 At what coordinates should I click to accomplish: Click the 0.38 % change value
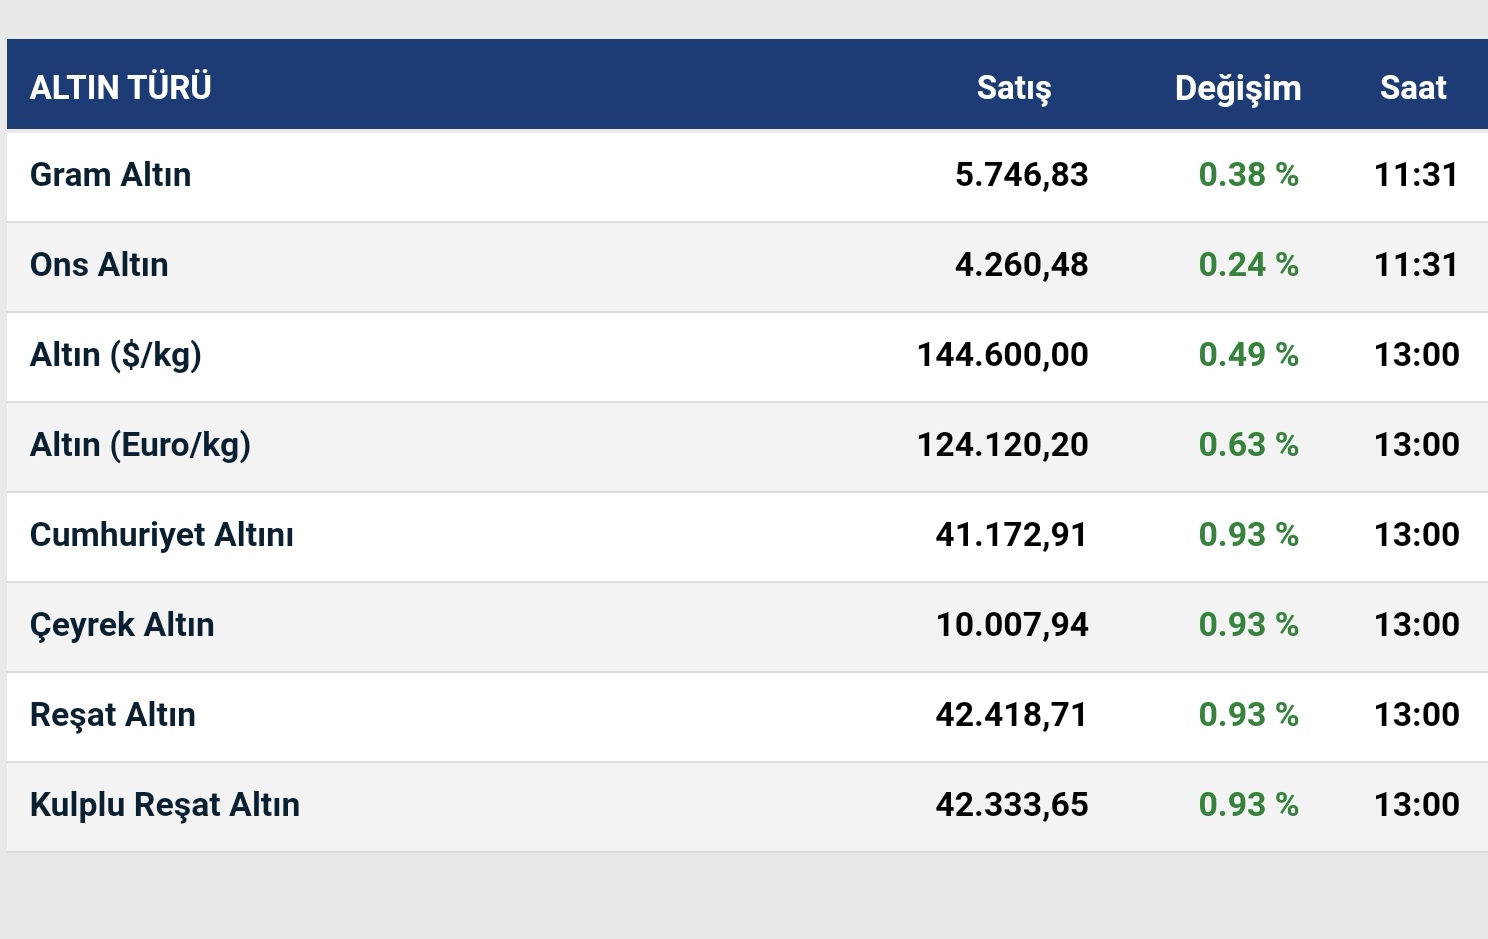coord(1248,175)
